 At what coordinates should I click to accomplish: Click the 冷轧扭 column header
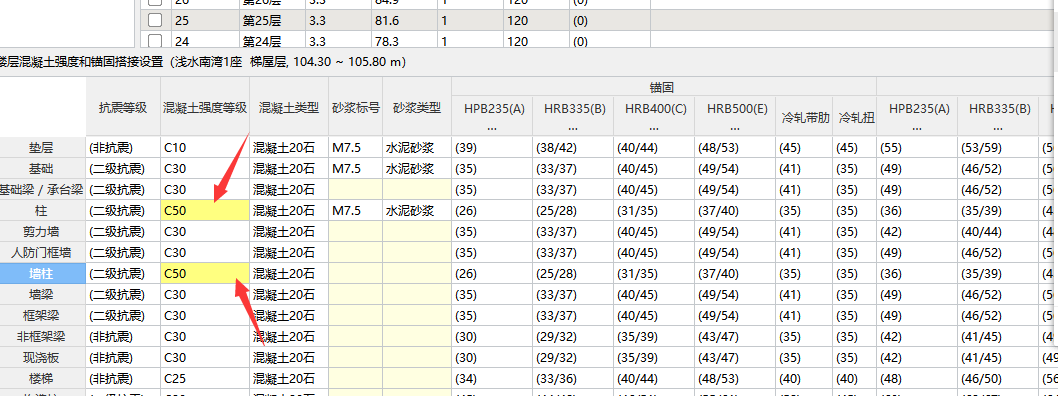855,116
